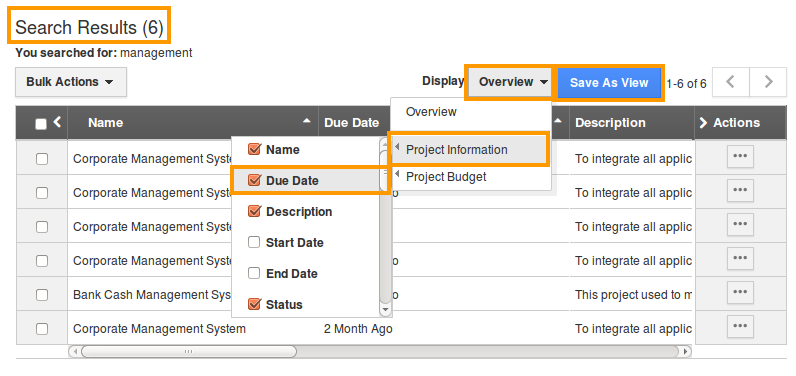Tick the checkbox for Bank Cash Management row
Screen dimensions: 796x376
(42, 295)
